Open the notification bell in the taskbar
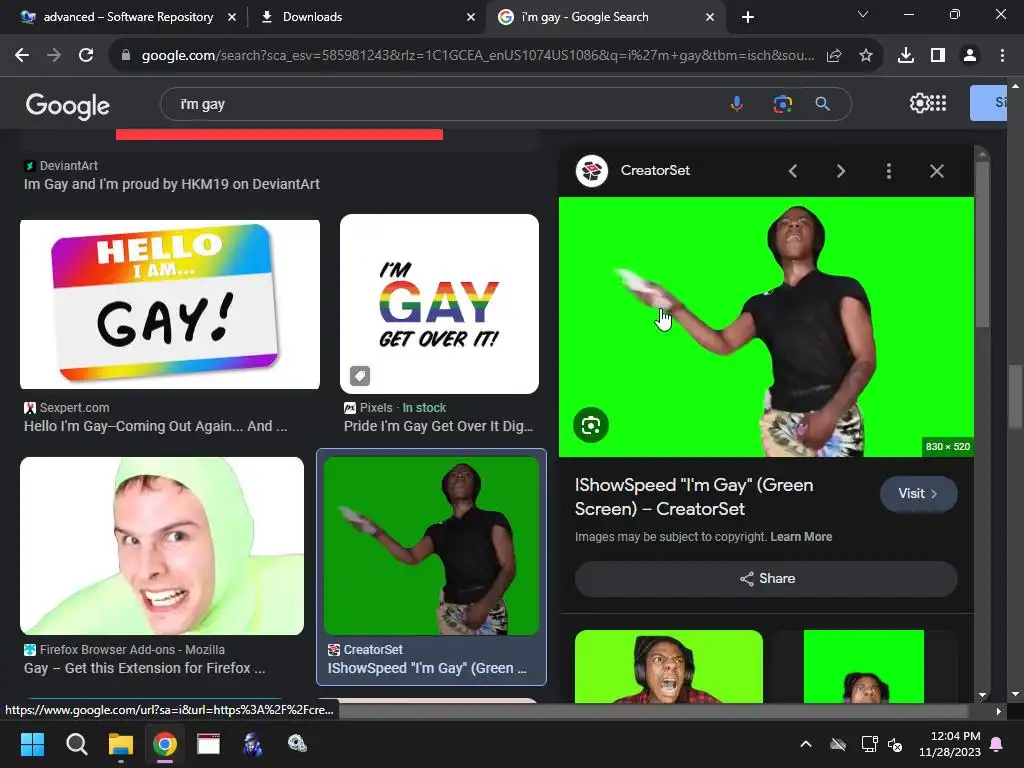Image resolution: width=1024 pixels, height=768 pixels. 997,744
